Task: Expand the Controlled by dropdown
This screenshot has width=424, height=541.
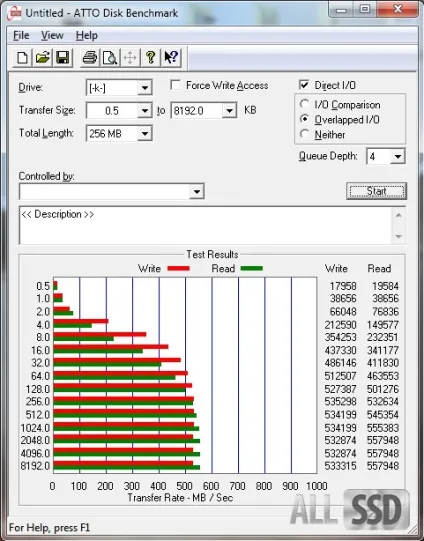Action: pos(197,191)
